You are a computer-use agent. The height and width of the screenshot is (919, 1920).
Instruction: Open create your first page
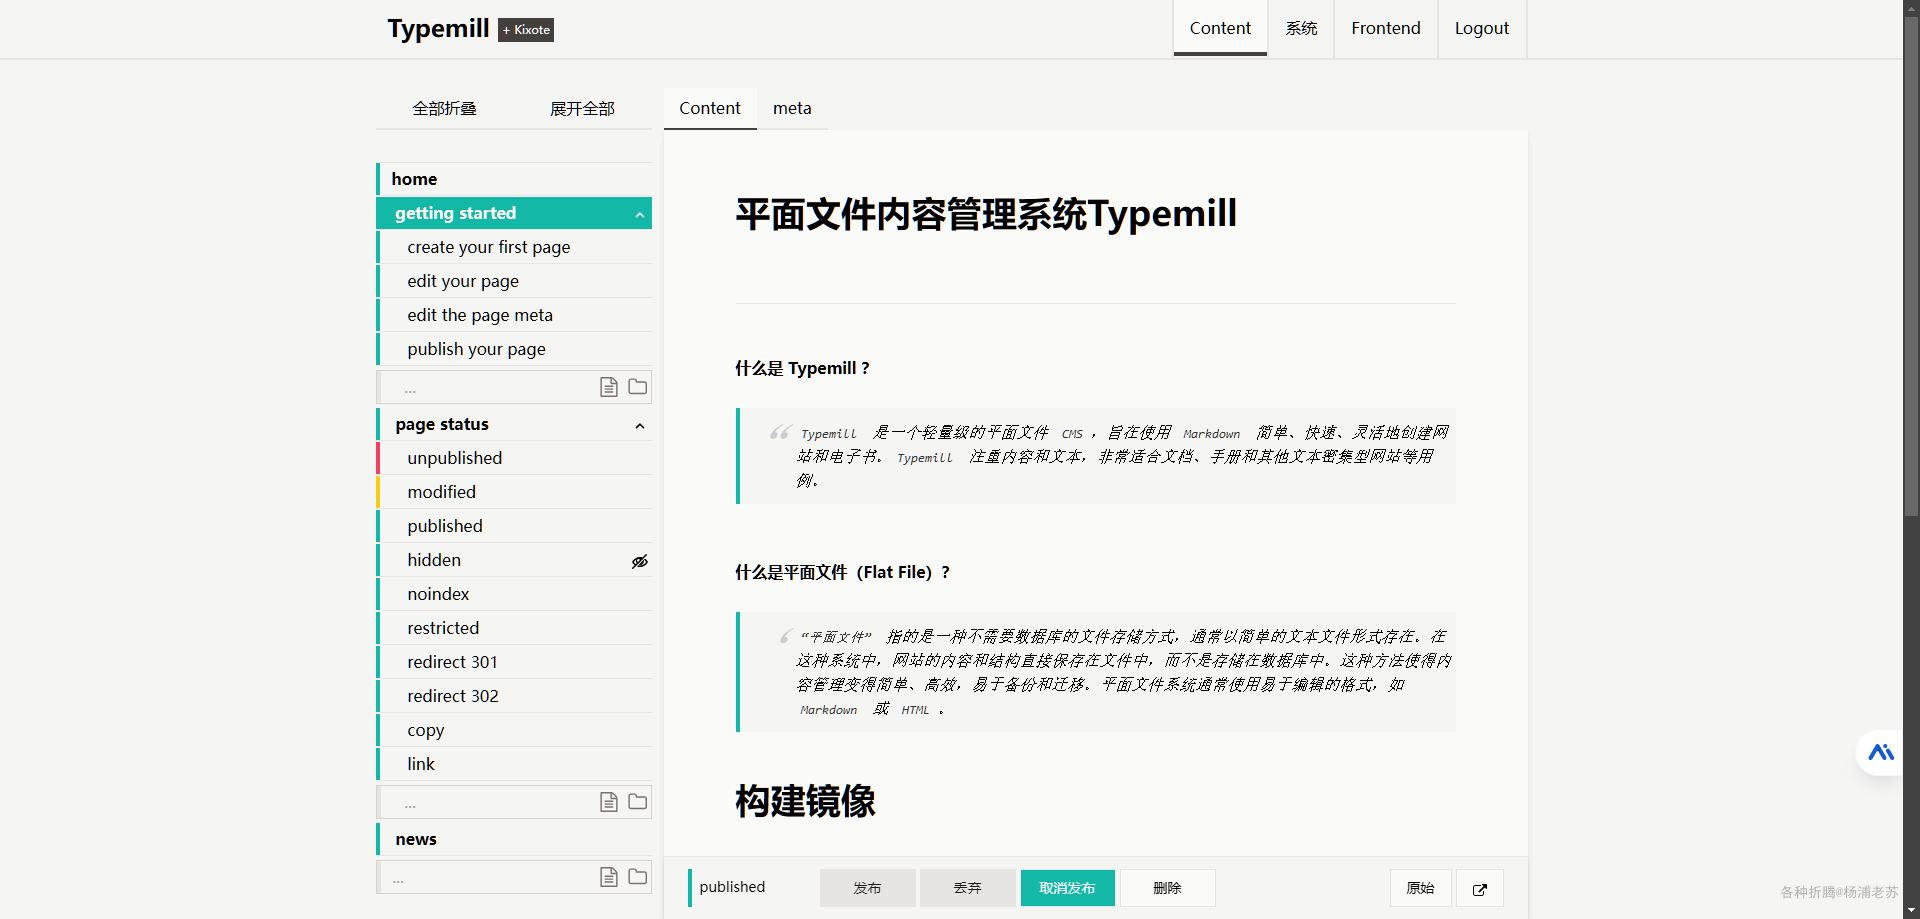[514, 247]
